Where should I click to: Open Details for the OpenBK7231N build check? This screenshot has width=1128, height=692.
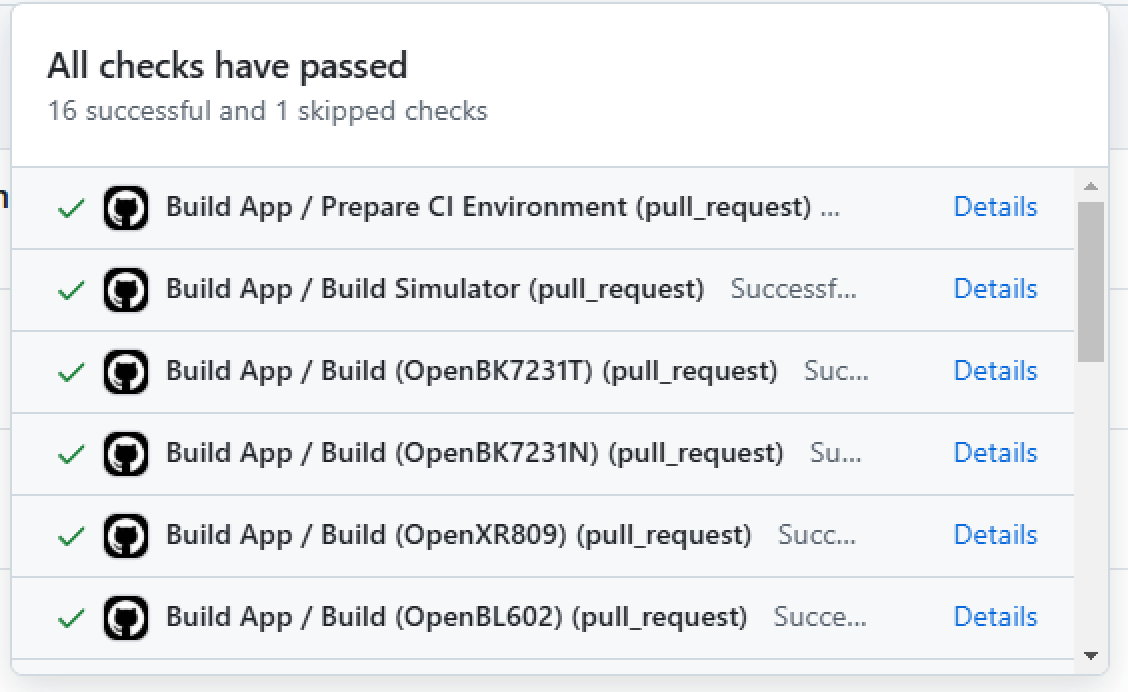click(x=995, y=453)
